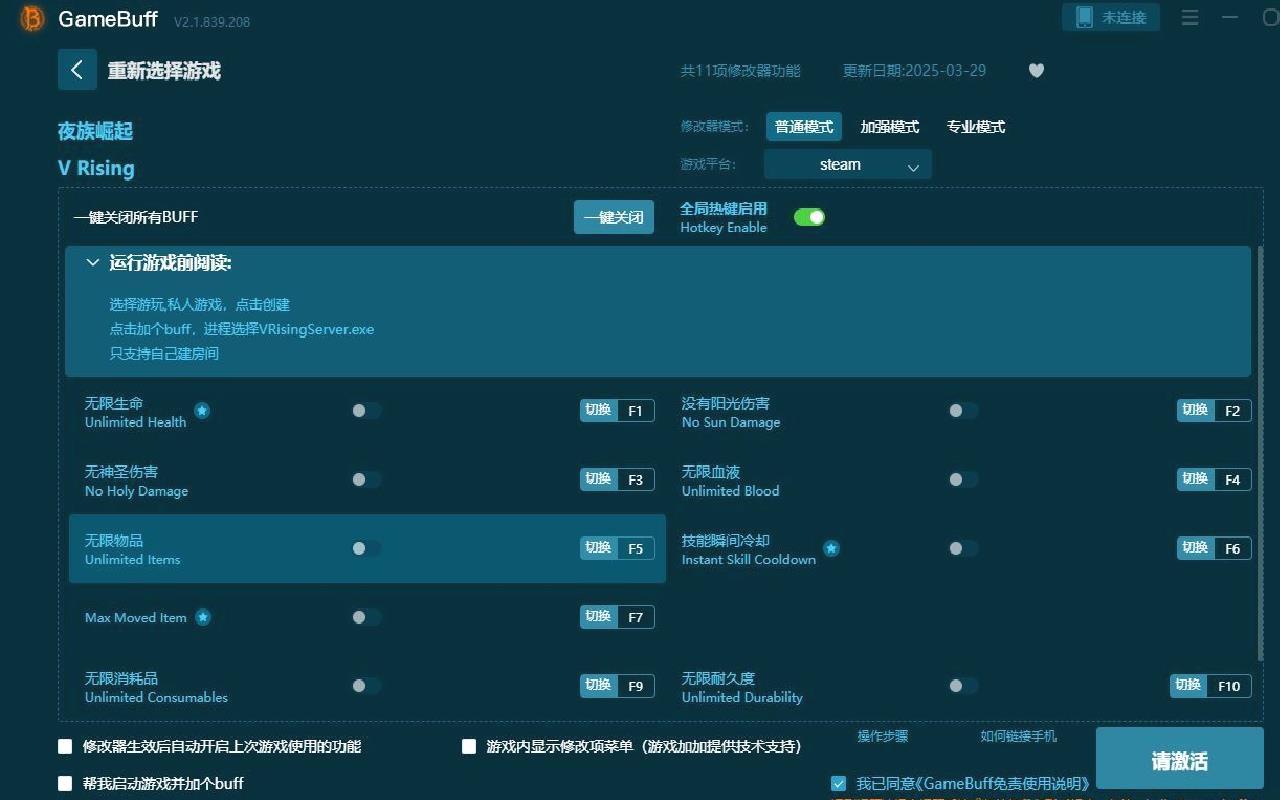This screenshot has width=1280, height=800.
Task: Turn on Instant Skill Cooldown switch
Action: pos(963,548)
